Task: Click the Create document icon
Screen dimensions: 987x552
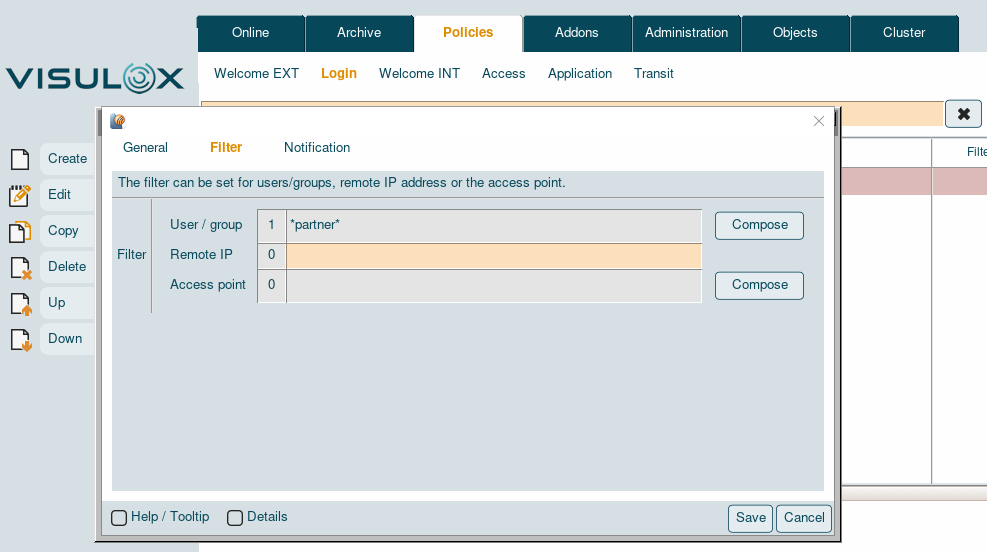Action: pyautogui.click(x=20, y=159)
